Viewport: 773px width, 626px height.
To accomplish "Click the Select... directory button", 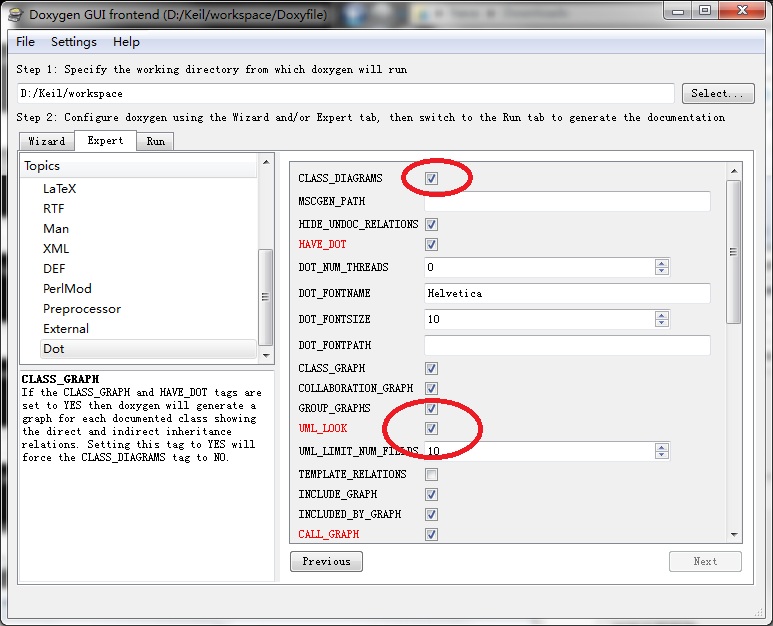I will (718, 93).
